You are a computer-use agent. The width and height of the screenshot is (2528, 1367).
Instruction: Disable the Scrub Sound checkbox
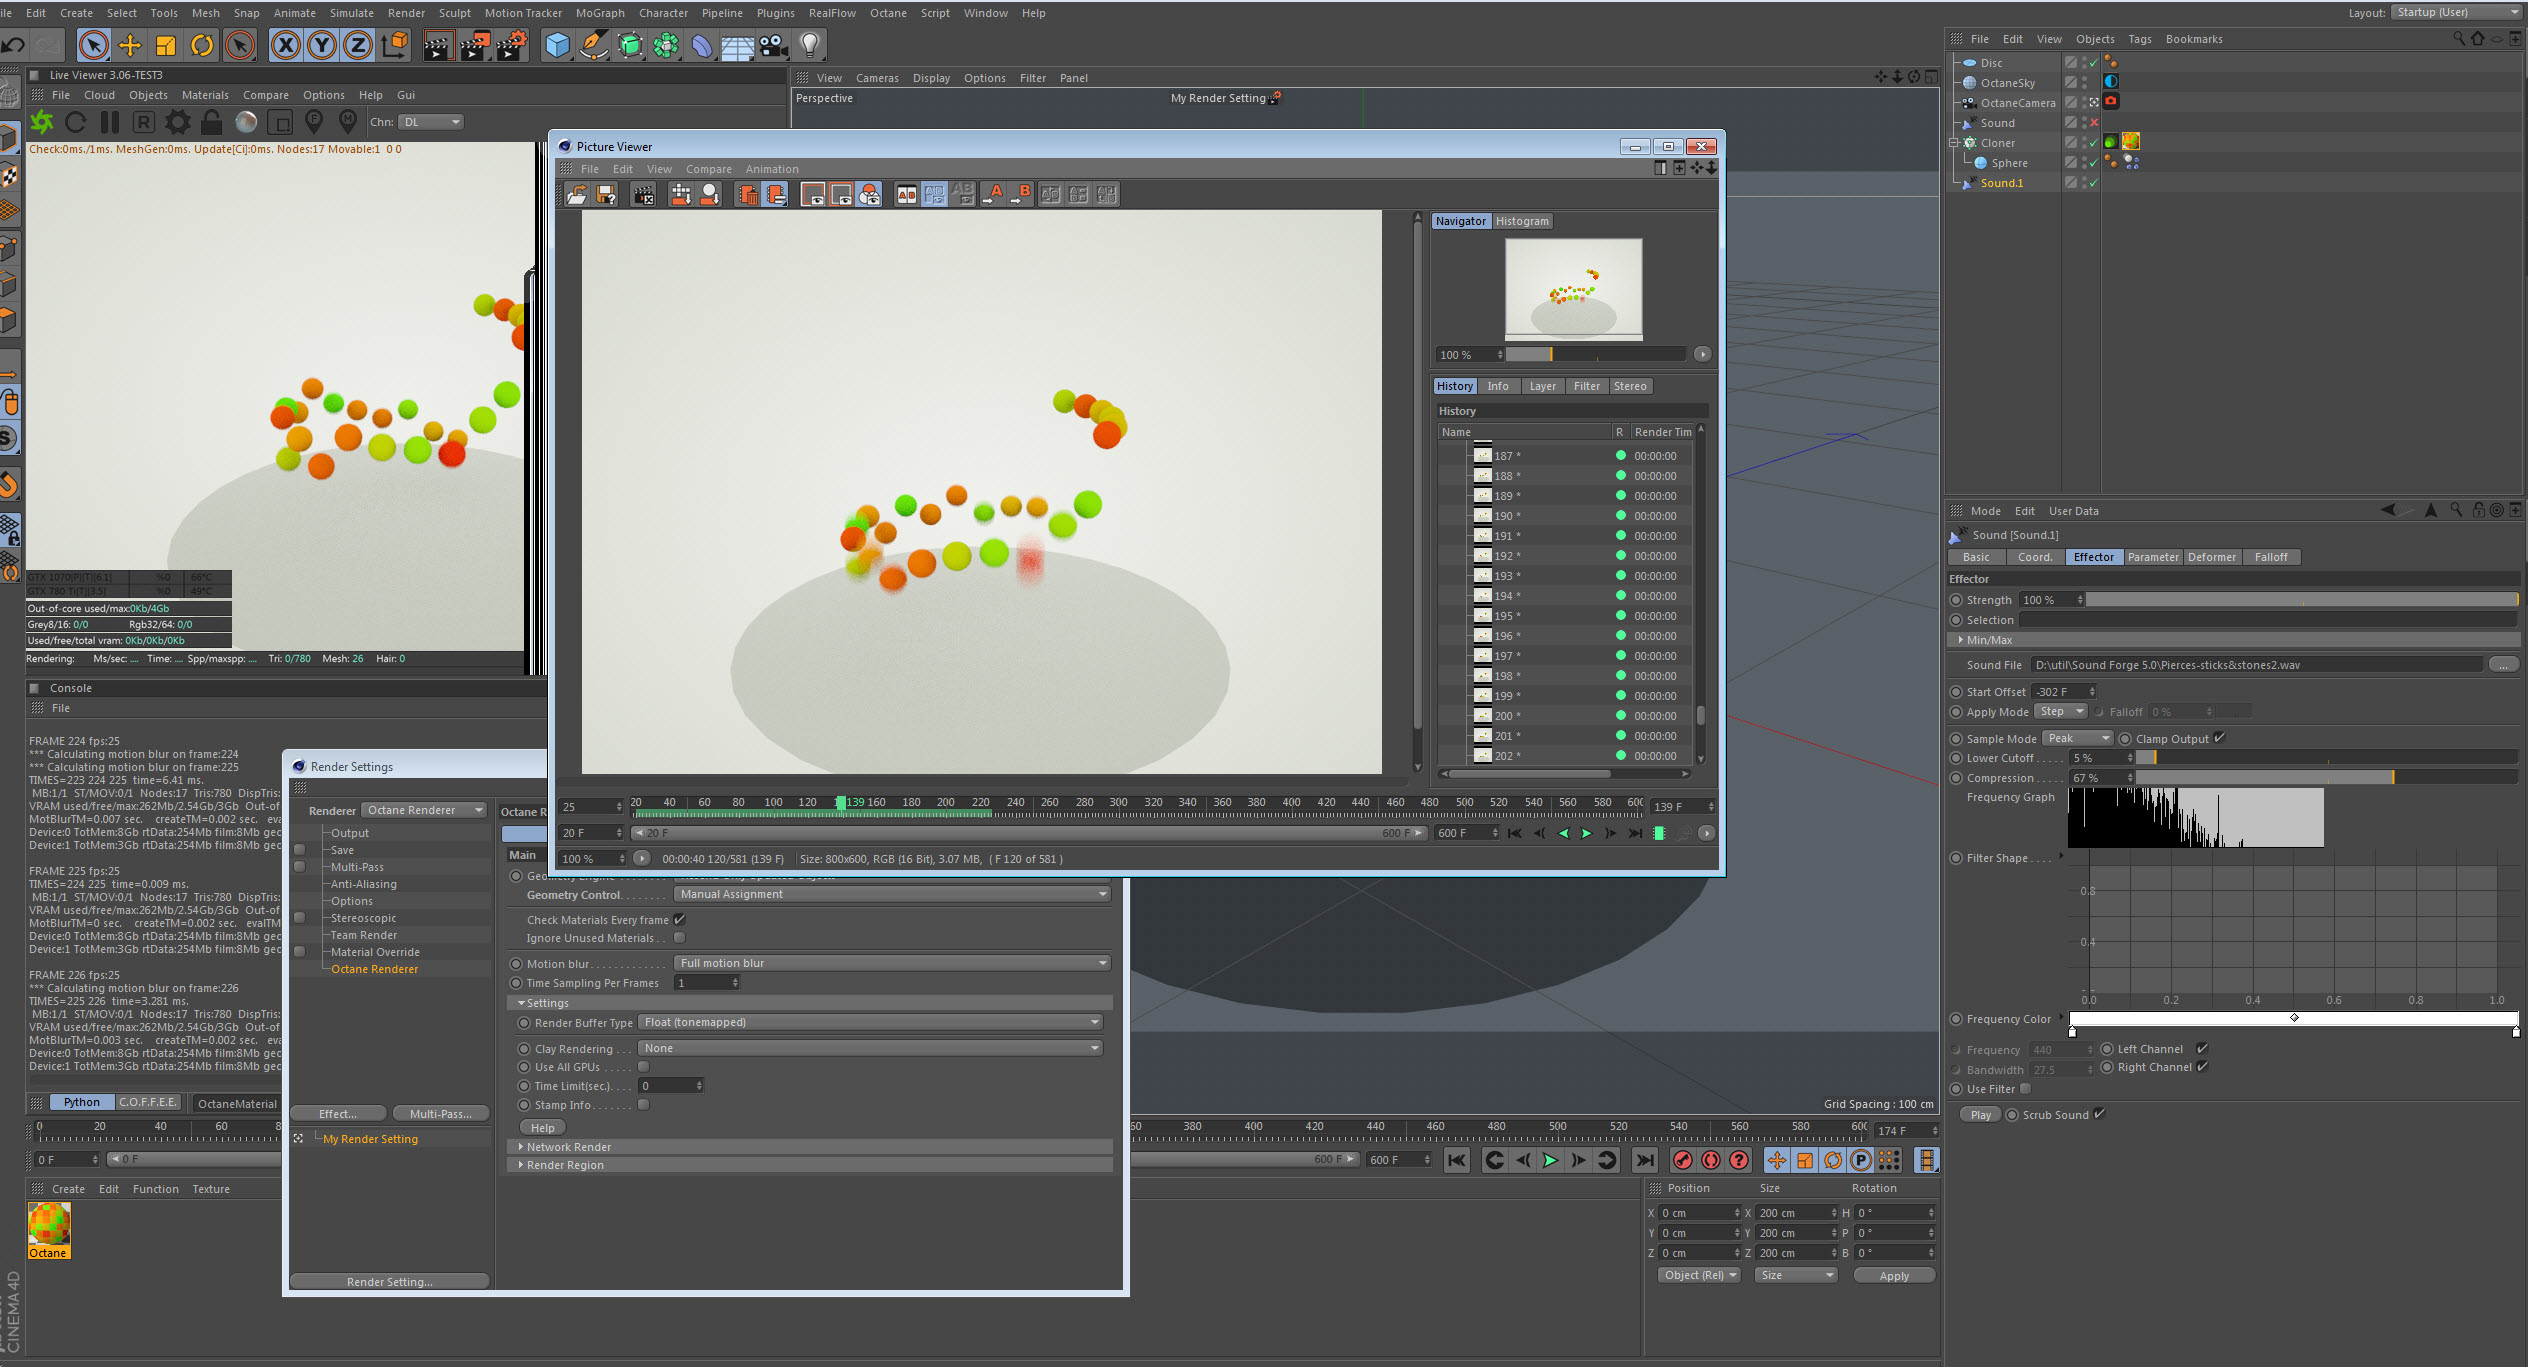[2099, 1114]
